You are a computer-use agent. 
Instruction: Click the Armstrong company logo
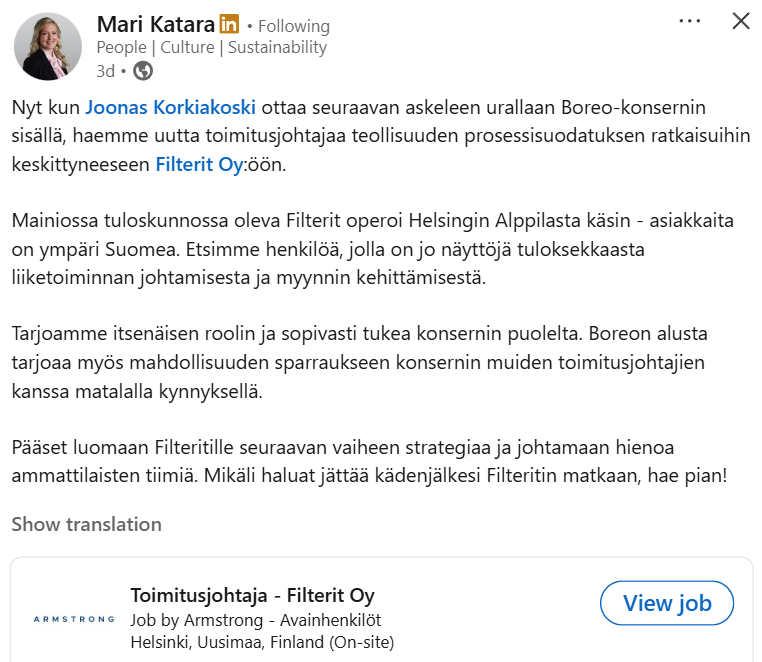(x=74, y=619)
